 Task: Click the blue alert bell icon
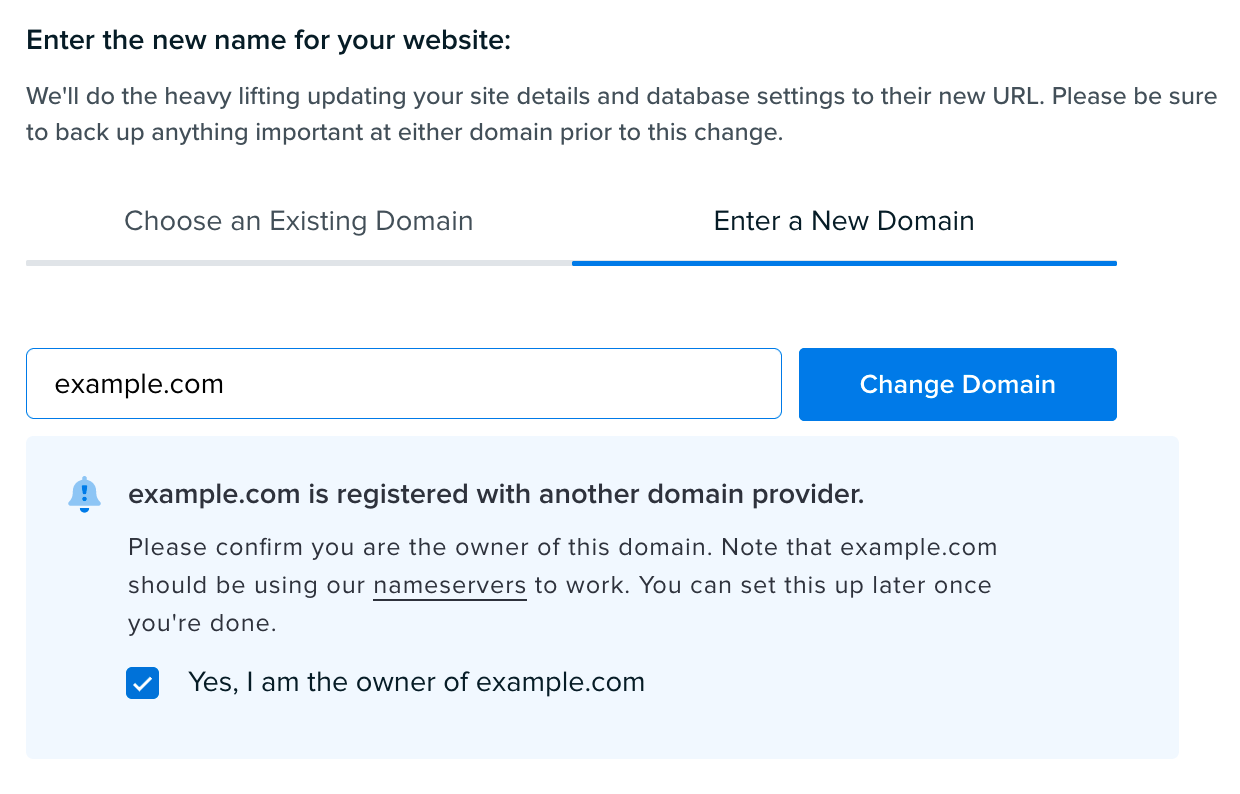click(85, 494)
